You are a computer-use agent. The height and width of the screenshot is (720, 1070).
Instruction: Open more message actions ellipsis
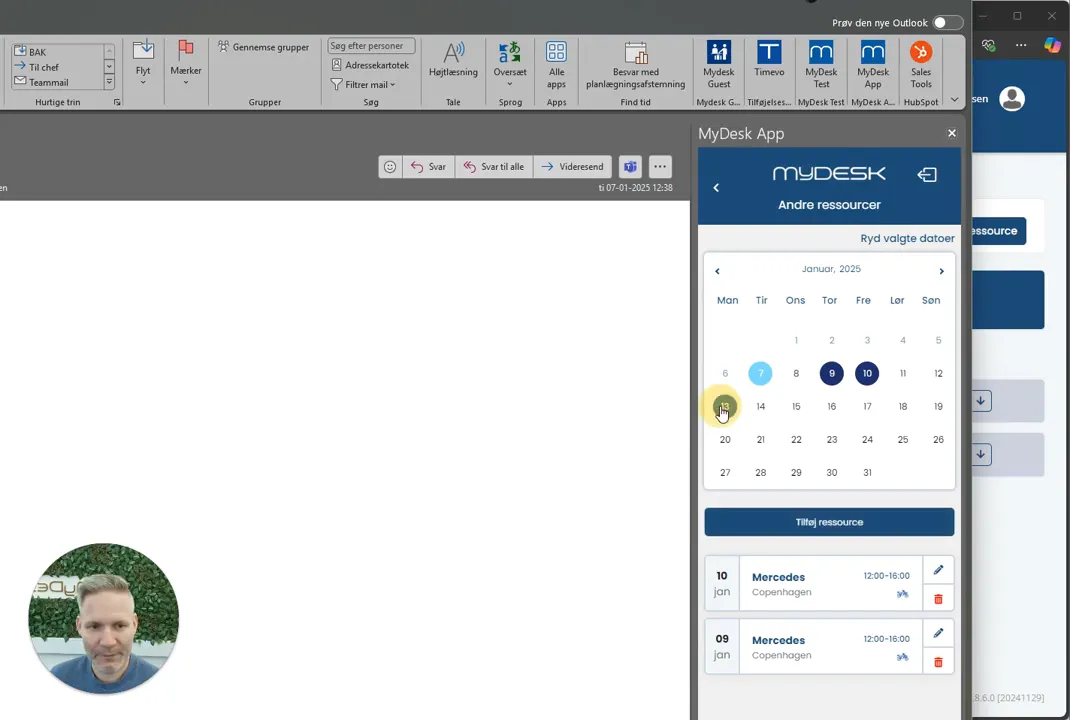tap(660, 167)
